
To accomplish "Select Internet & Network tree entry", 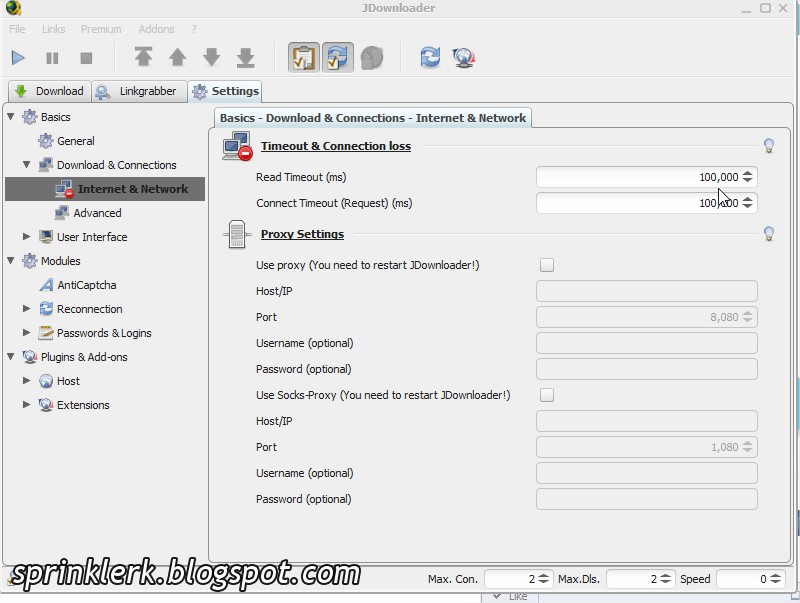I will 105,189.
